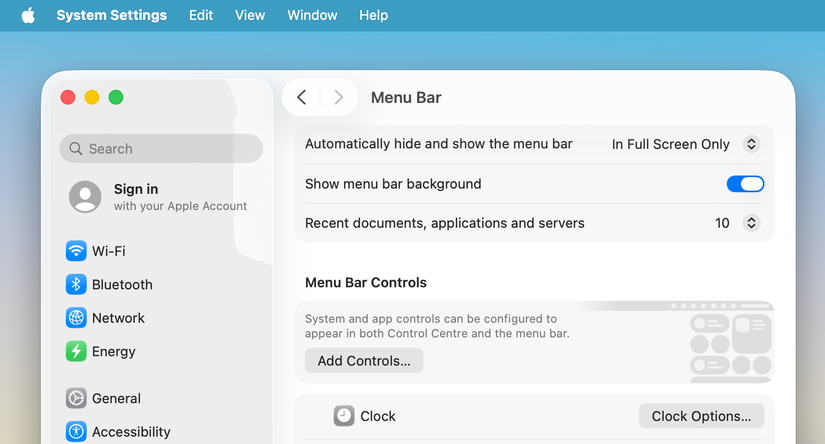The width and height of the screenshot is (825, 444).
Task: Open the System Settings menu
Action: [x=112, y=15]
